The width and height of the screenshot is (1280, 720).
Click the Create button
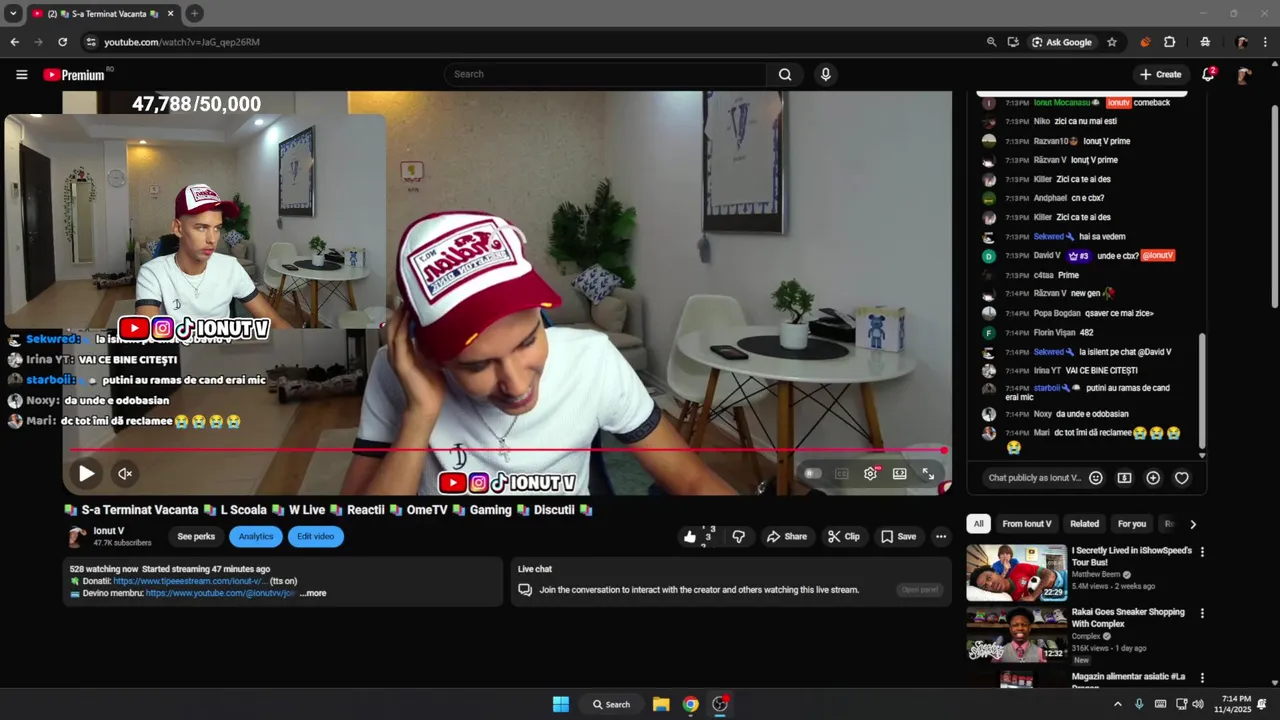click(x=1160, y=74)
